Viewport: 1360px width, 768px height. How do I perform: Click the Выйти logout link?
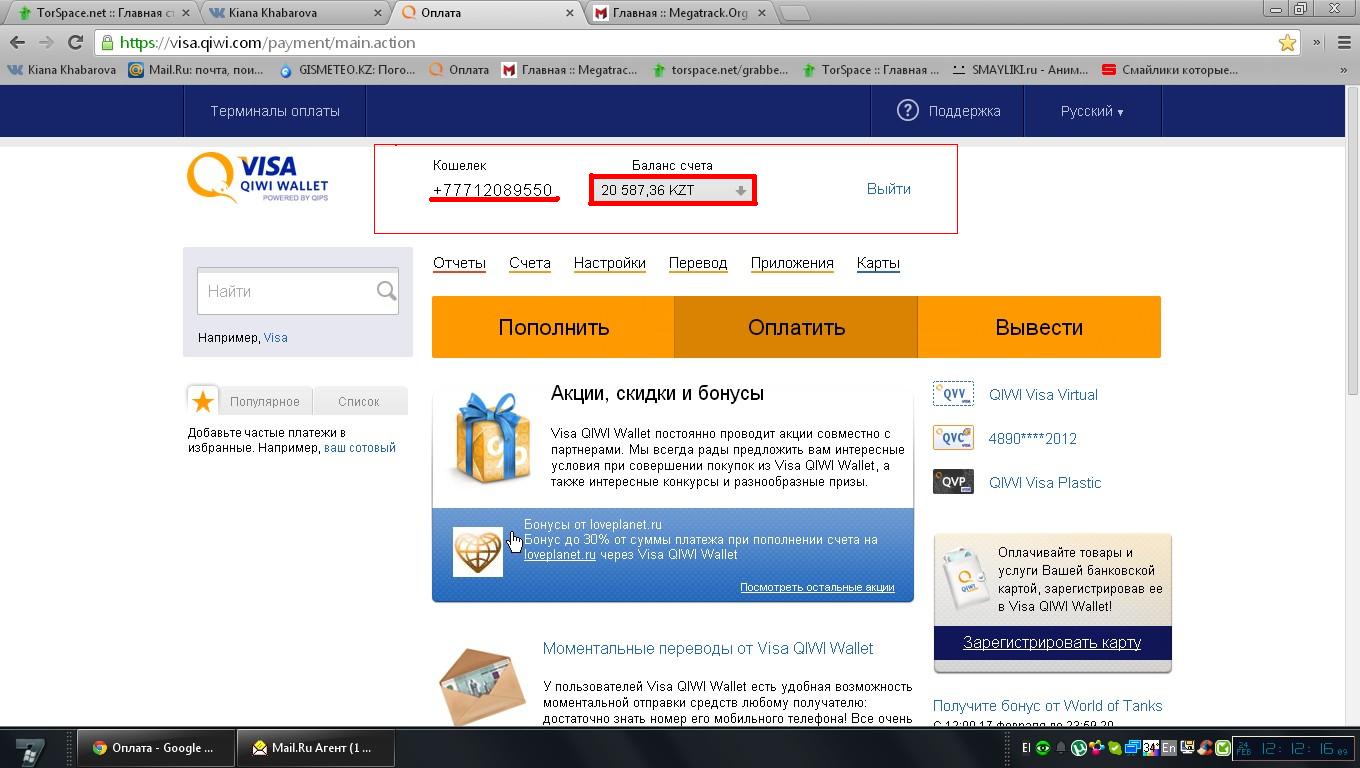pos(888,189)
